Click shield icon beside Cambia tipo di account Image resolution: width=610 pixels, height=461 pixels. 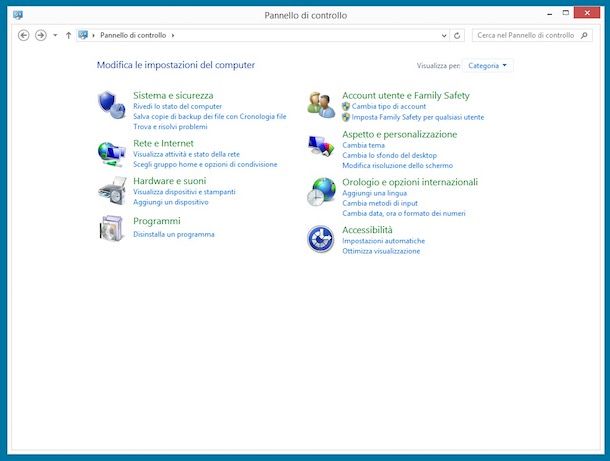pyautogui.click(x=346, y=106)
